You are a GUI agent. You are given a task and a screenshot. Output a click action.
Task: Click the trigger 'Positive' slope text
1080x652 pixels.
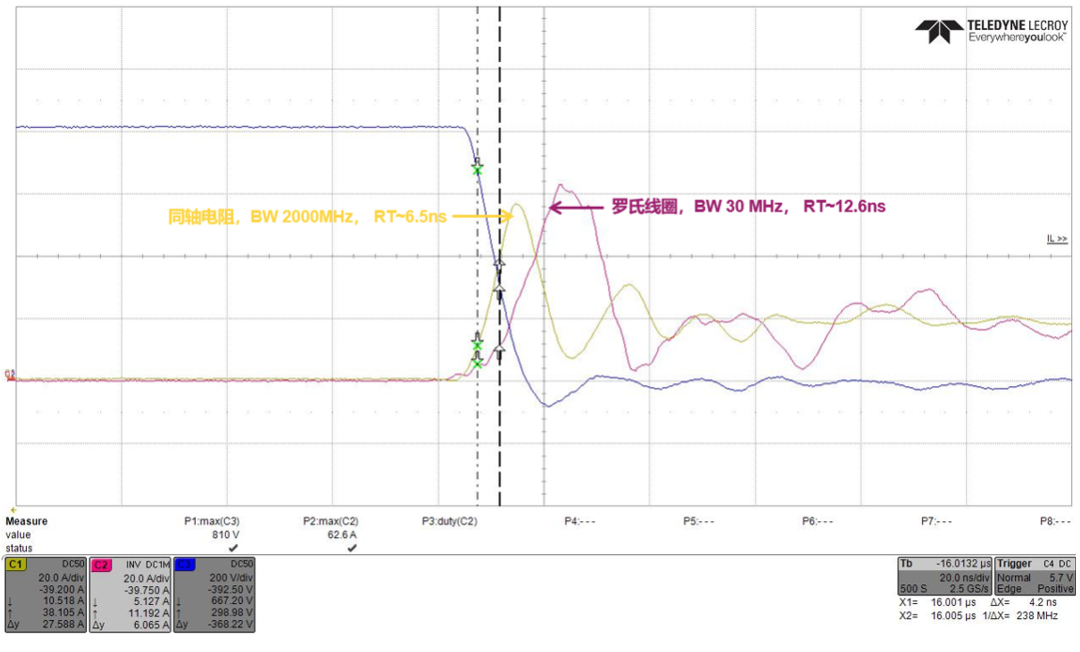[1055, 589]
